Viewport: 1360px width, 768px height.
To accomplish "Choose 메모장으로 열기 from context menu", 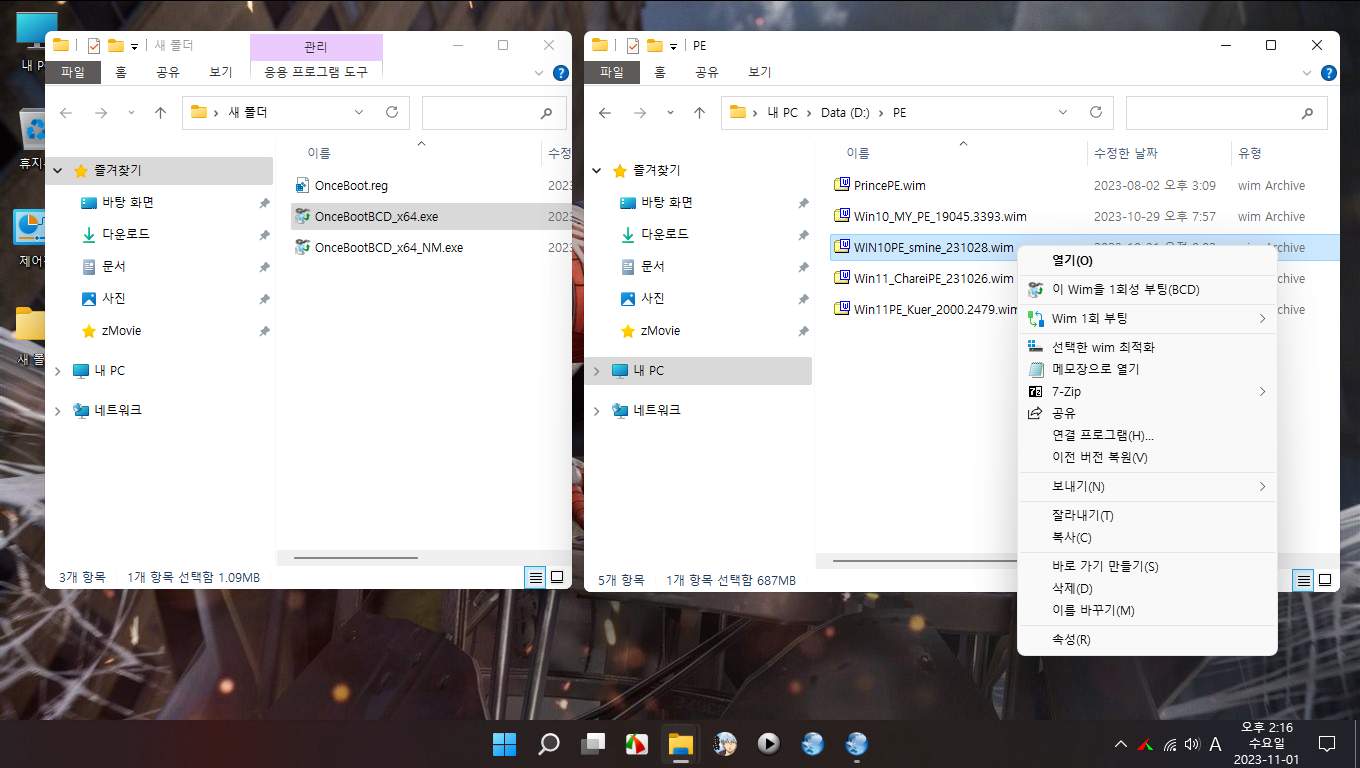I will [x=1147, y=370].
